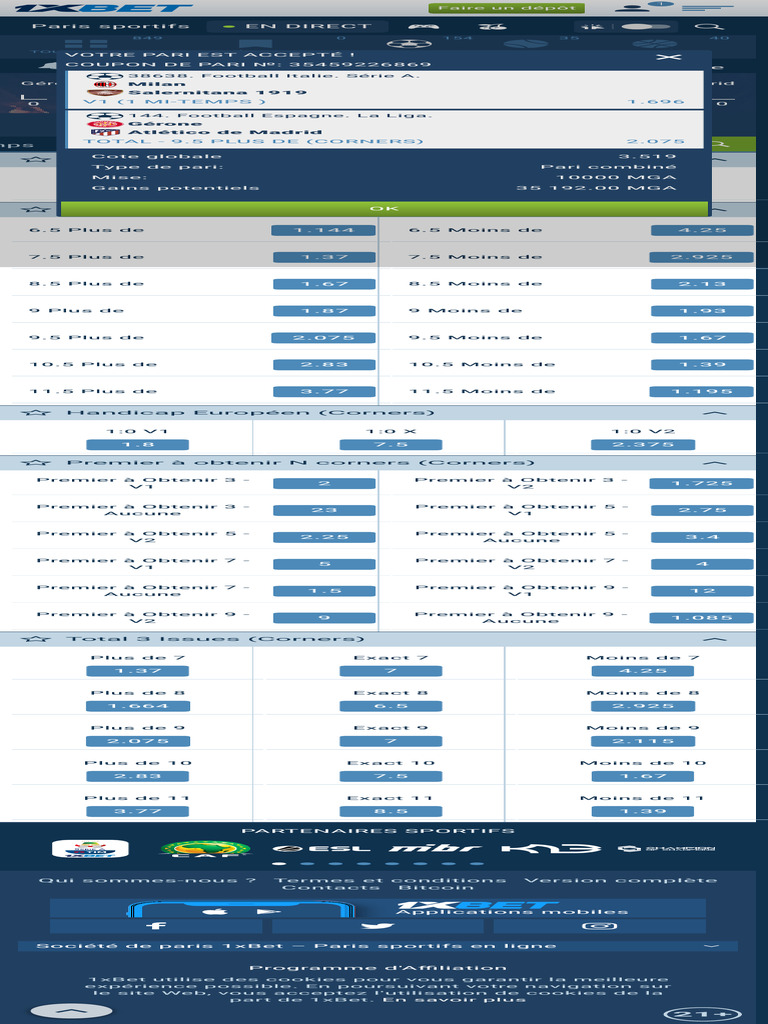Select Premier à Obtenir 9 - Aucune odds 1.085
Screen dimensions: 768x1024
(702, 618)
